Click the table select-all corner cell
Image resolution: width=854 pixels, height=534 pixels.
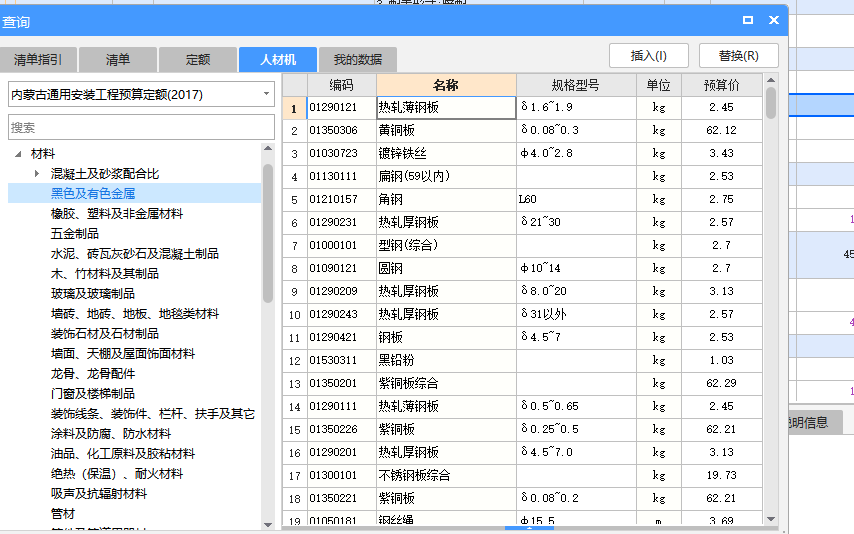pyautogui.click(x=295, y=85)
